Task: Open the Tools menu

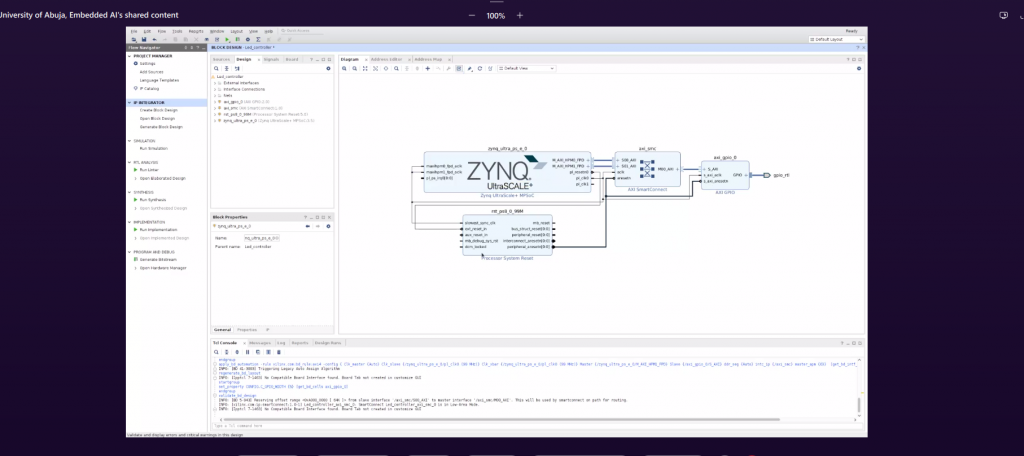Action: pyautogui.click(x=177, y=31)
